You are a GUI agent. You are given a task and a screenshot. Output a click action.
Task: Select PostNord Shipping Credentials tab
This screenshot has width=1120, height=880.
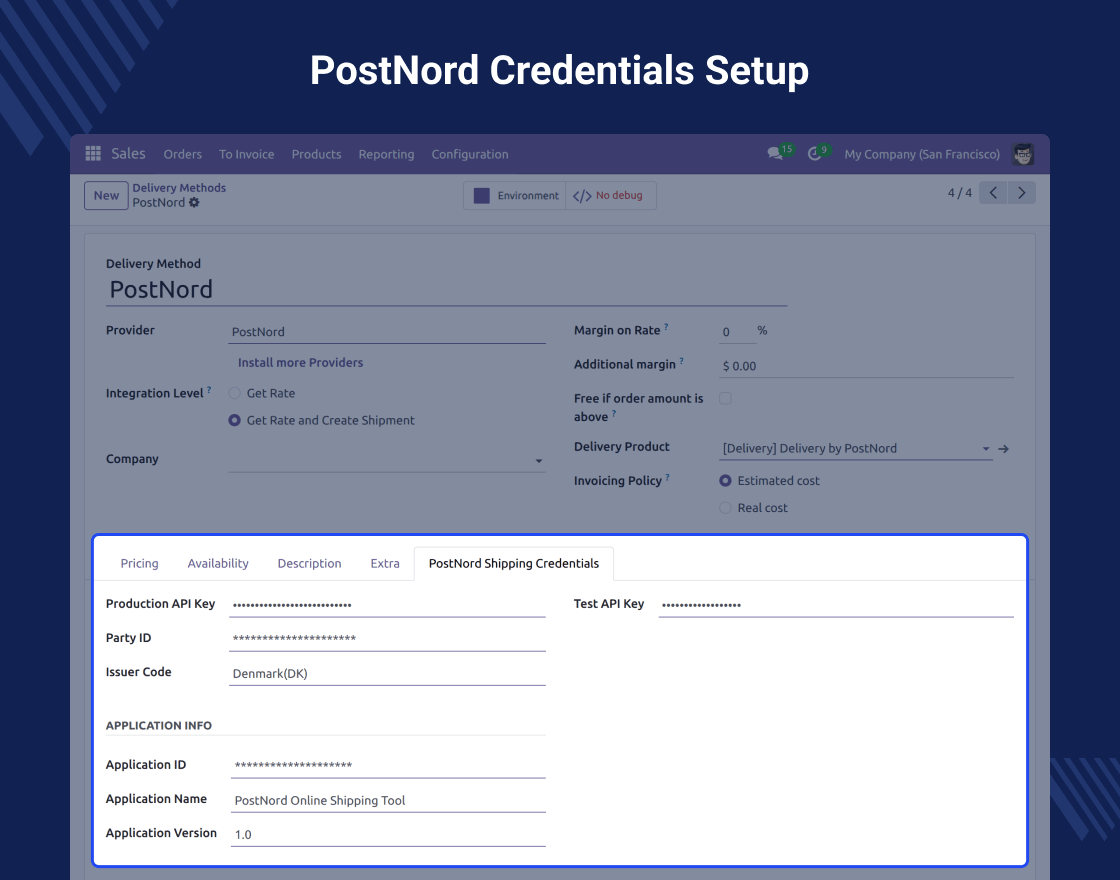pos(514,564)
